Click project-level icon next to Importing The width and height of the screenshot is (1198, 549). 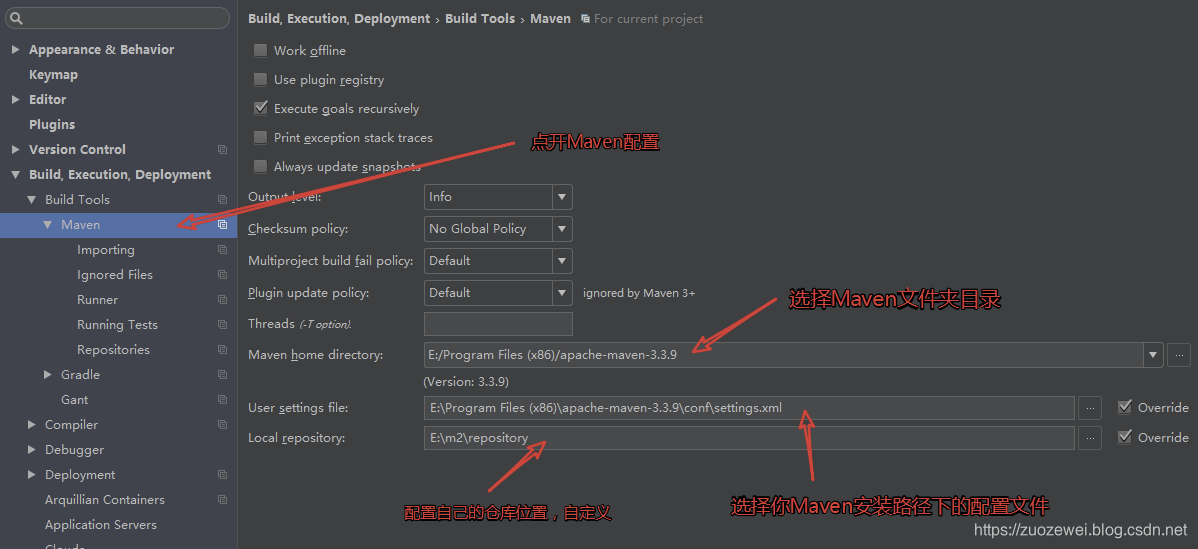coord(222,250)
